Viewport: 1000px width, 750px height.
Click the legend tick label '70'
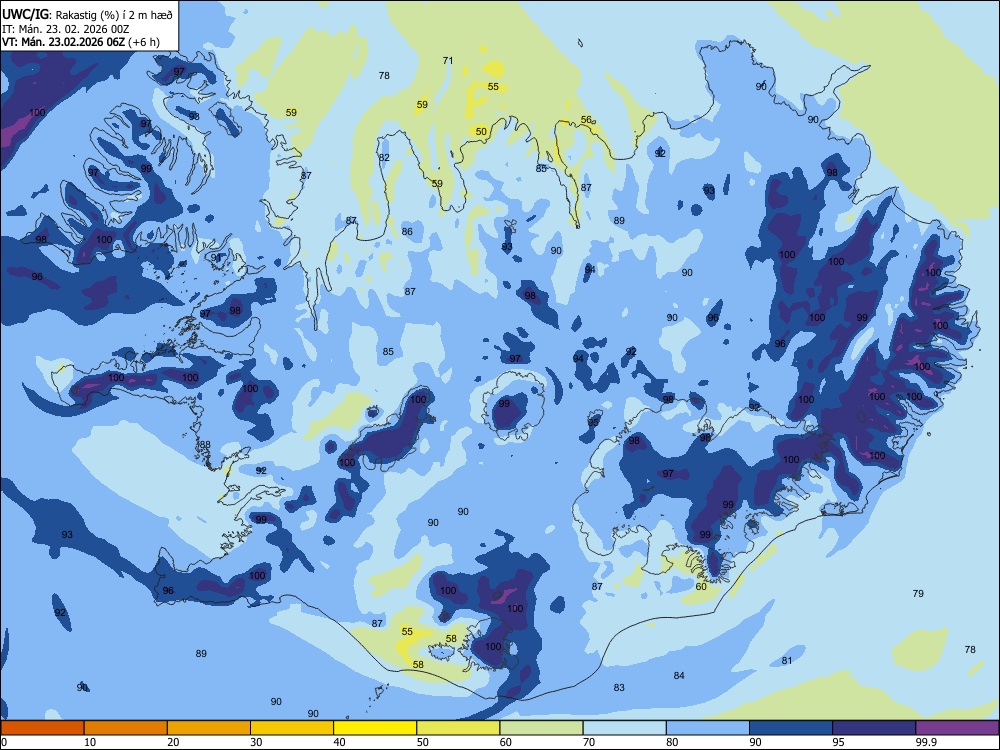(x=589, y=742)
